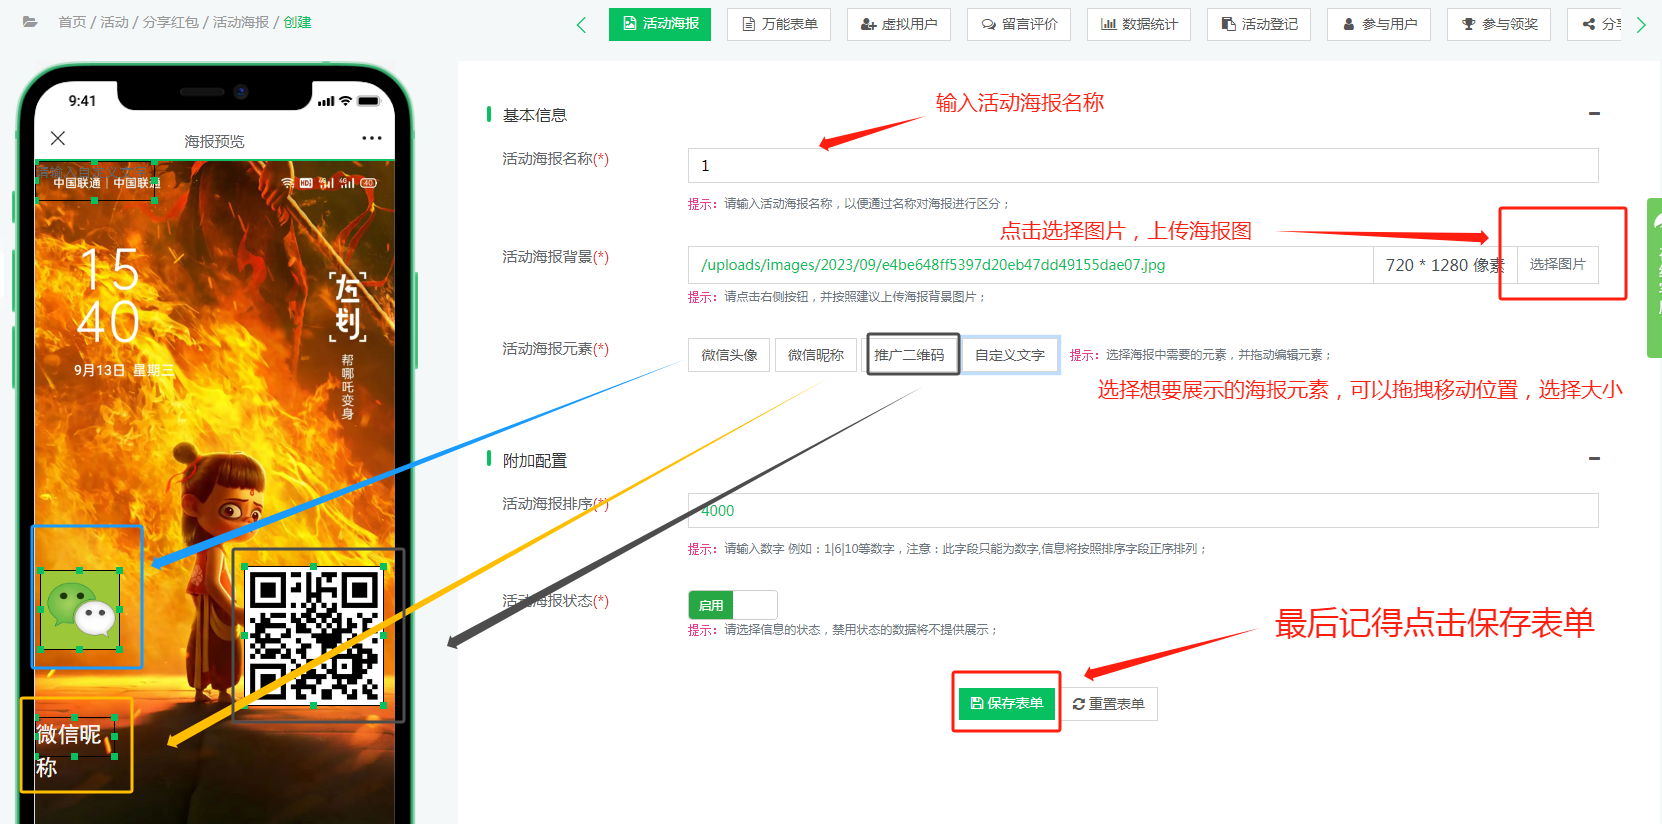Viewport: 1662px width, 824px height.
Task: Switch to the 万能表单 tab
Action: point(779,24)
